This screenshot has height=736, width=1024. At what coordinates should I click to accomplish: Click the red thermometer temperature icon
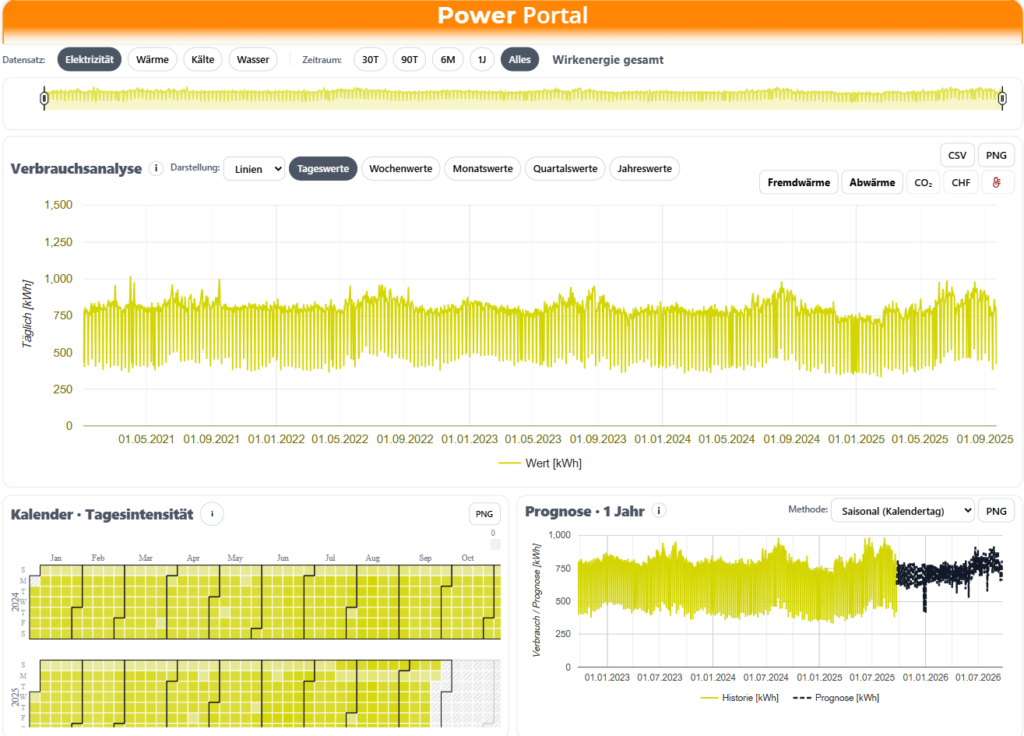(x=995, y=183)
